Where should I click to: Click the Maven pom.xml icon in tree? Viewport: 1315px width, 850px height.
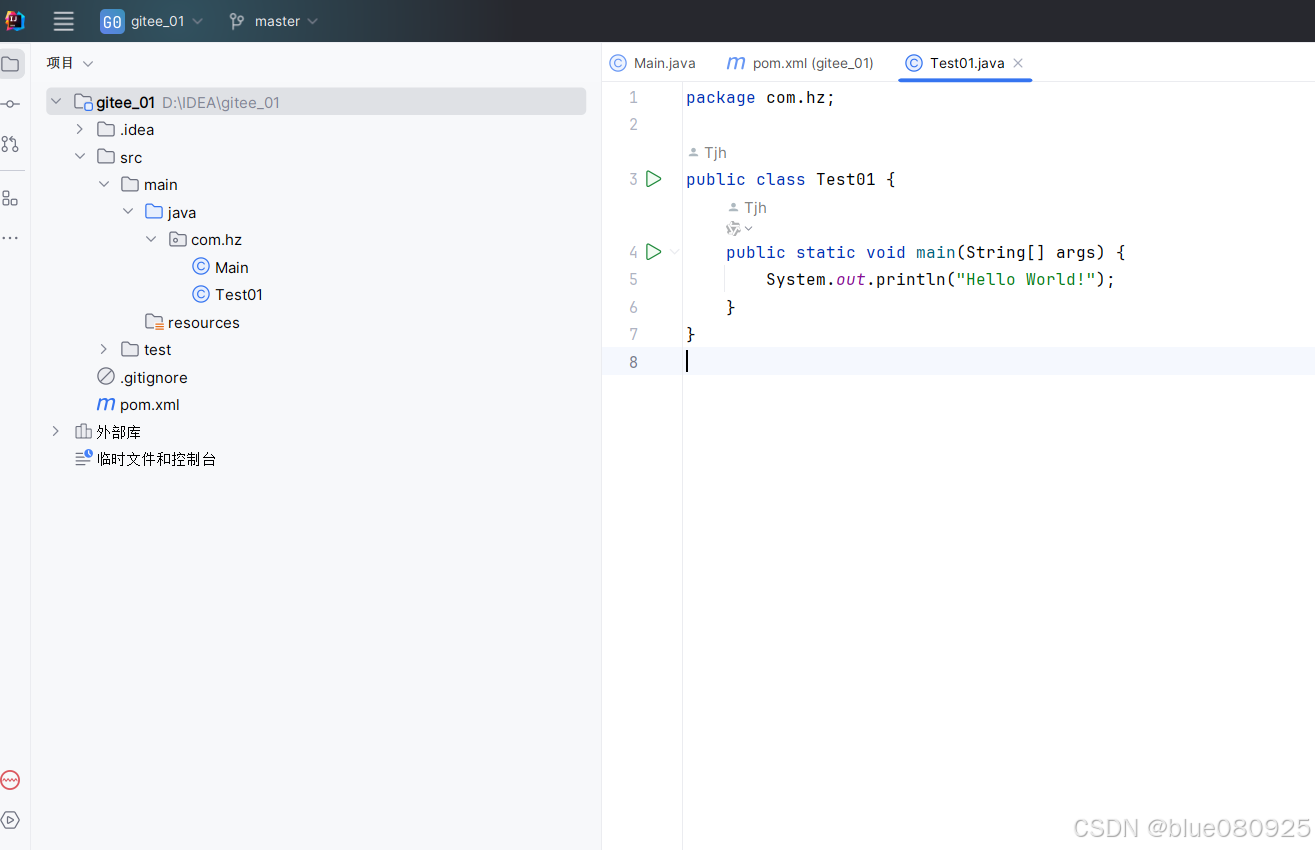(x=105, y=404)
